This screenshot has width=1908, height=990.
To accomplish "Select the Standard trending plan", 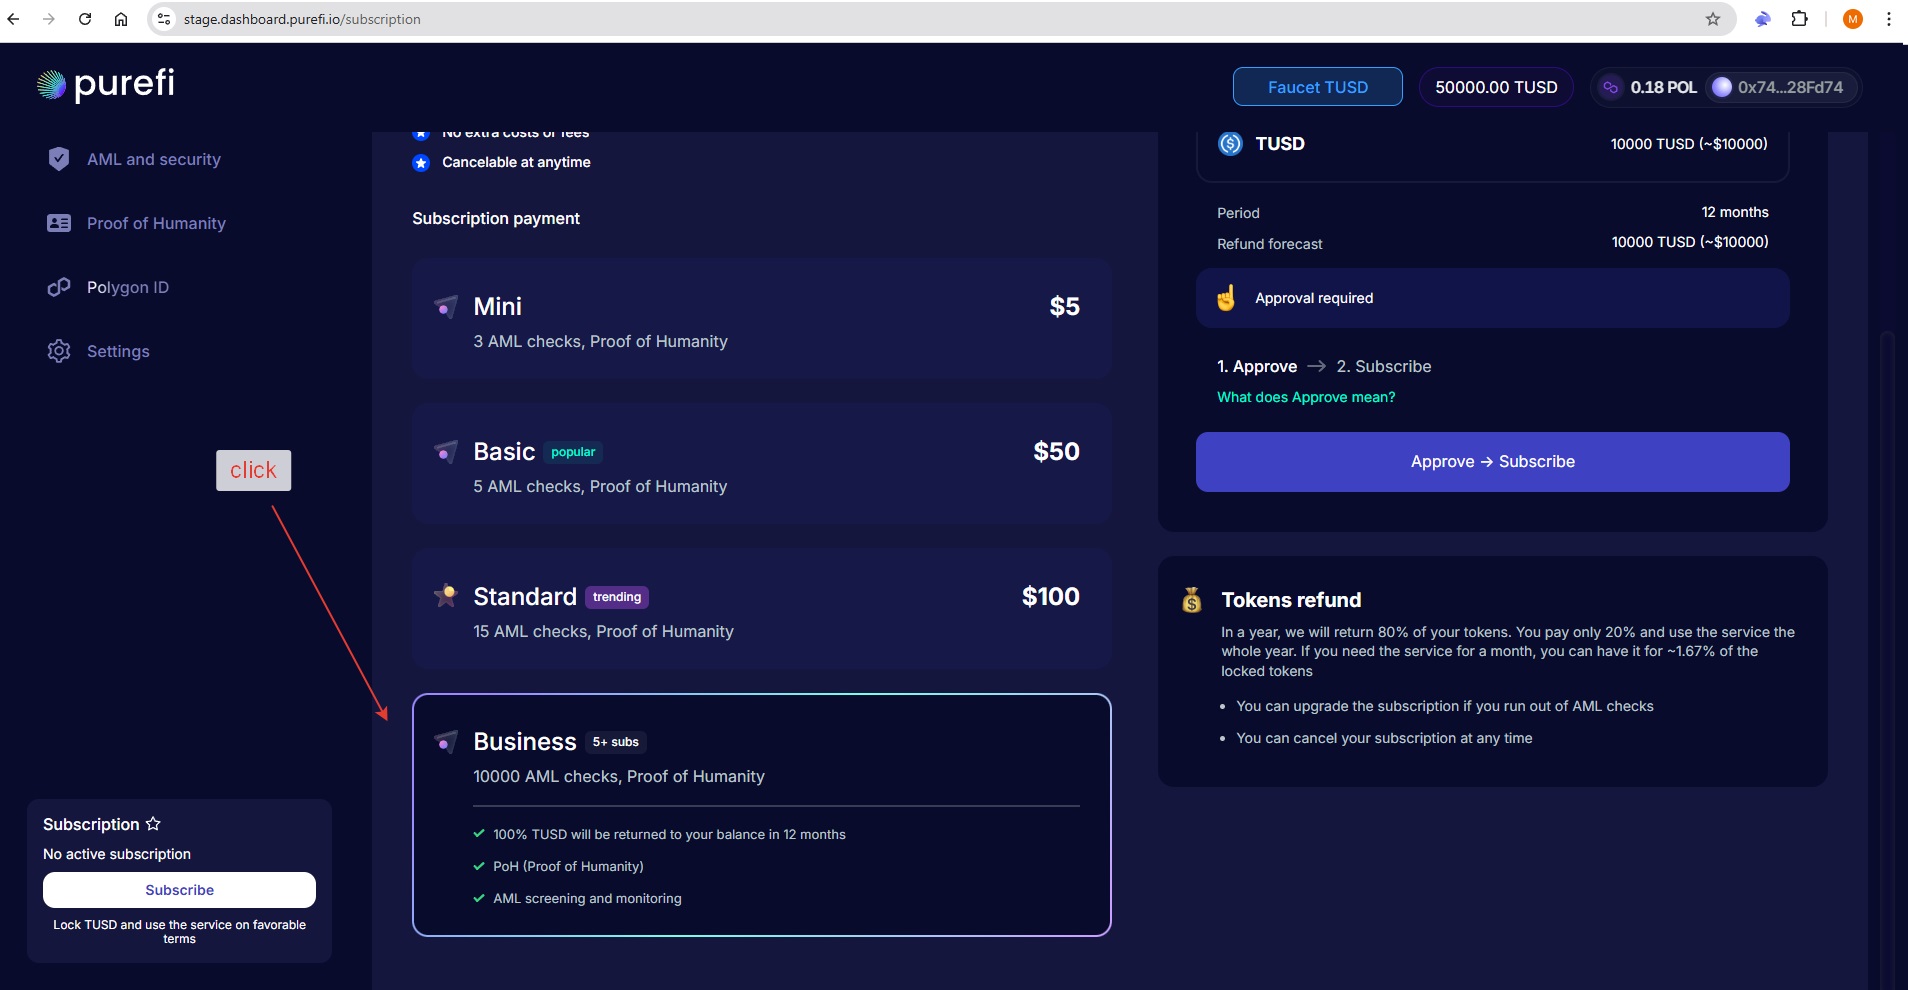I will coord(760,608).
